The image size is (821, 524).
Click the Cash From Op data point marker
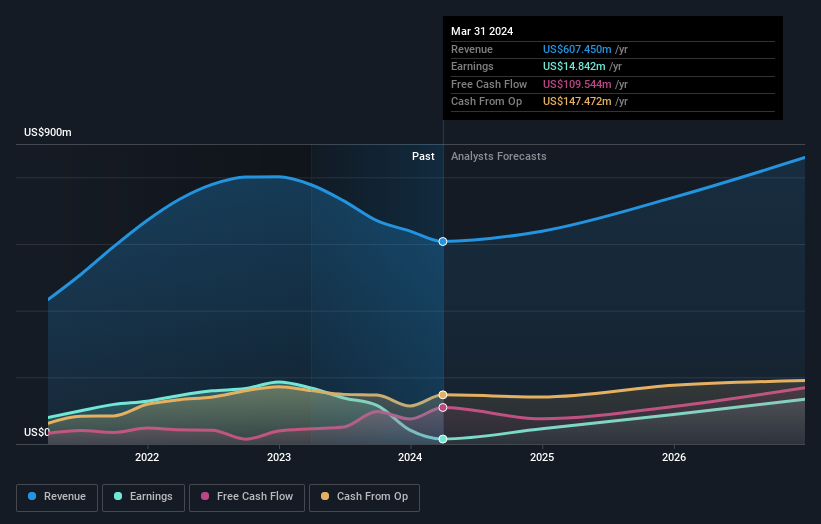click(x=443, y=395)
